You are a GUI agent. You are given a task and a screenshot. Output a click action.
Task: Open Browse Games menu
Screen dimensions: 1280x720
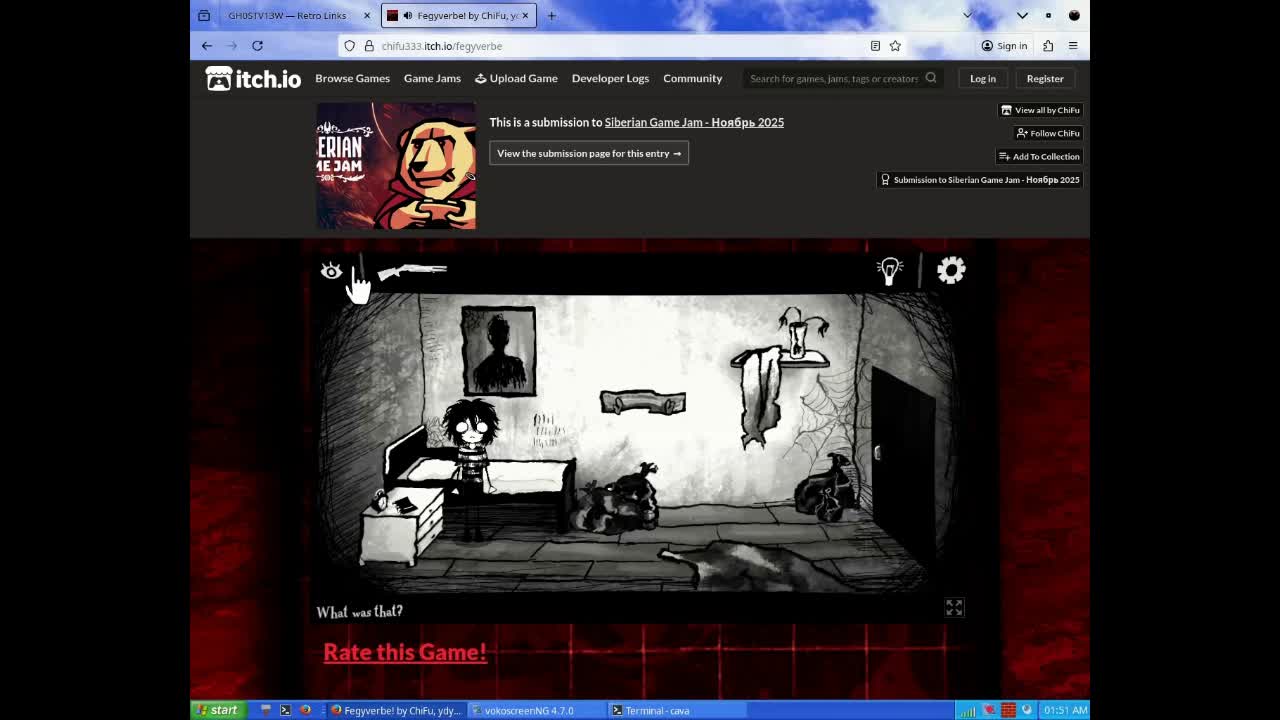click(352, 78)
